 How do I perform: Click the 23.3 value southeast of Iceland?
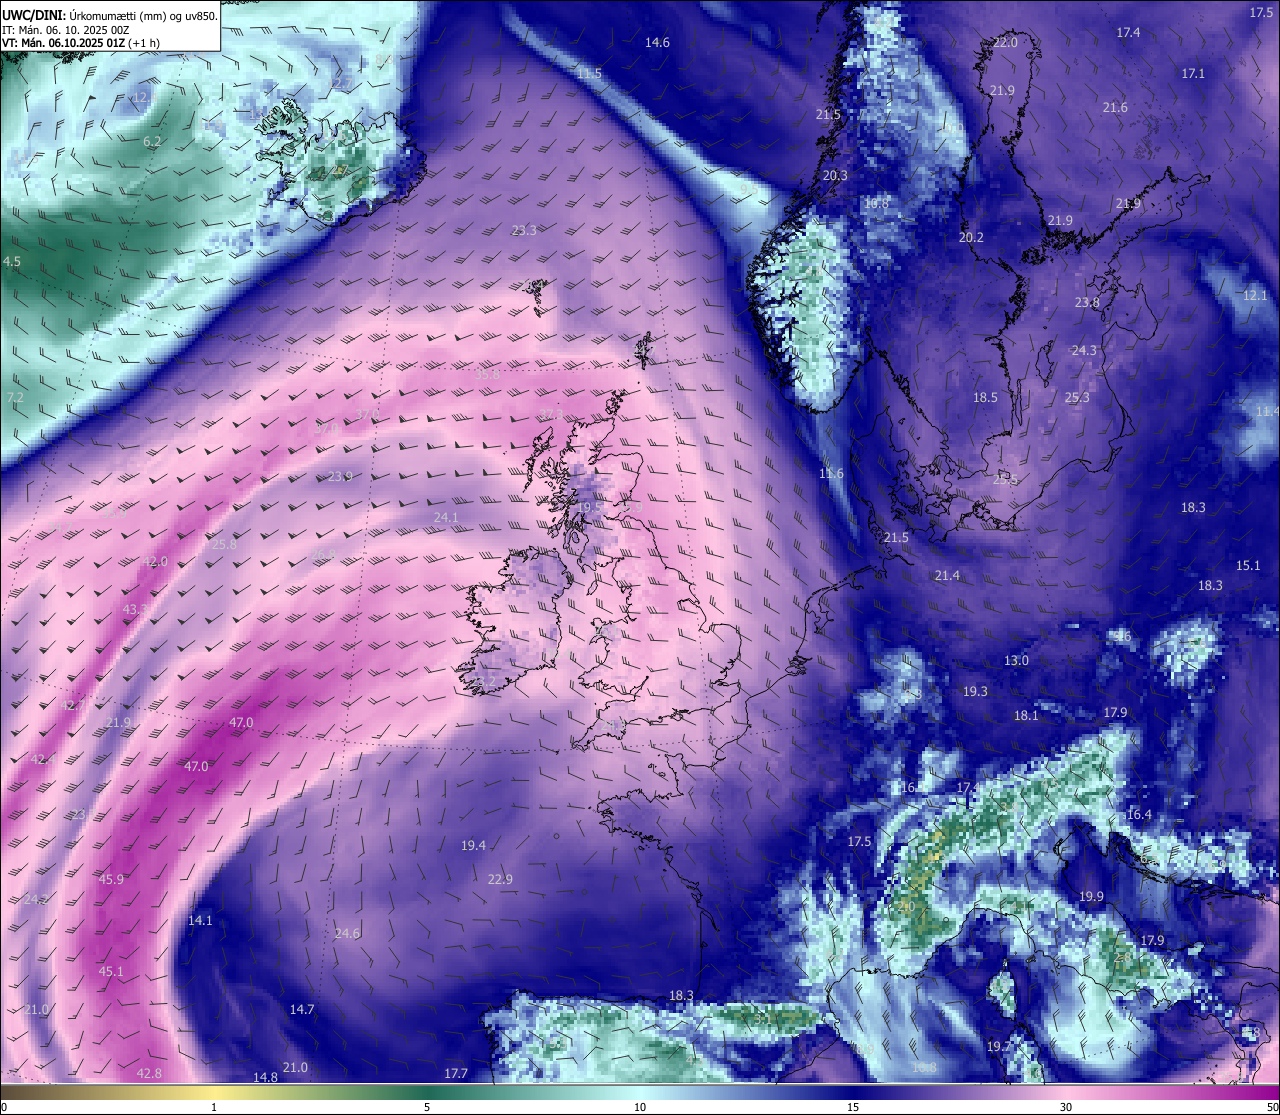(x=524, y=231)
